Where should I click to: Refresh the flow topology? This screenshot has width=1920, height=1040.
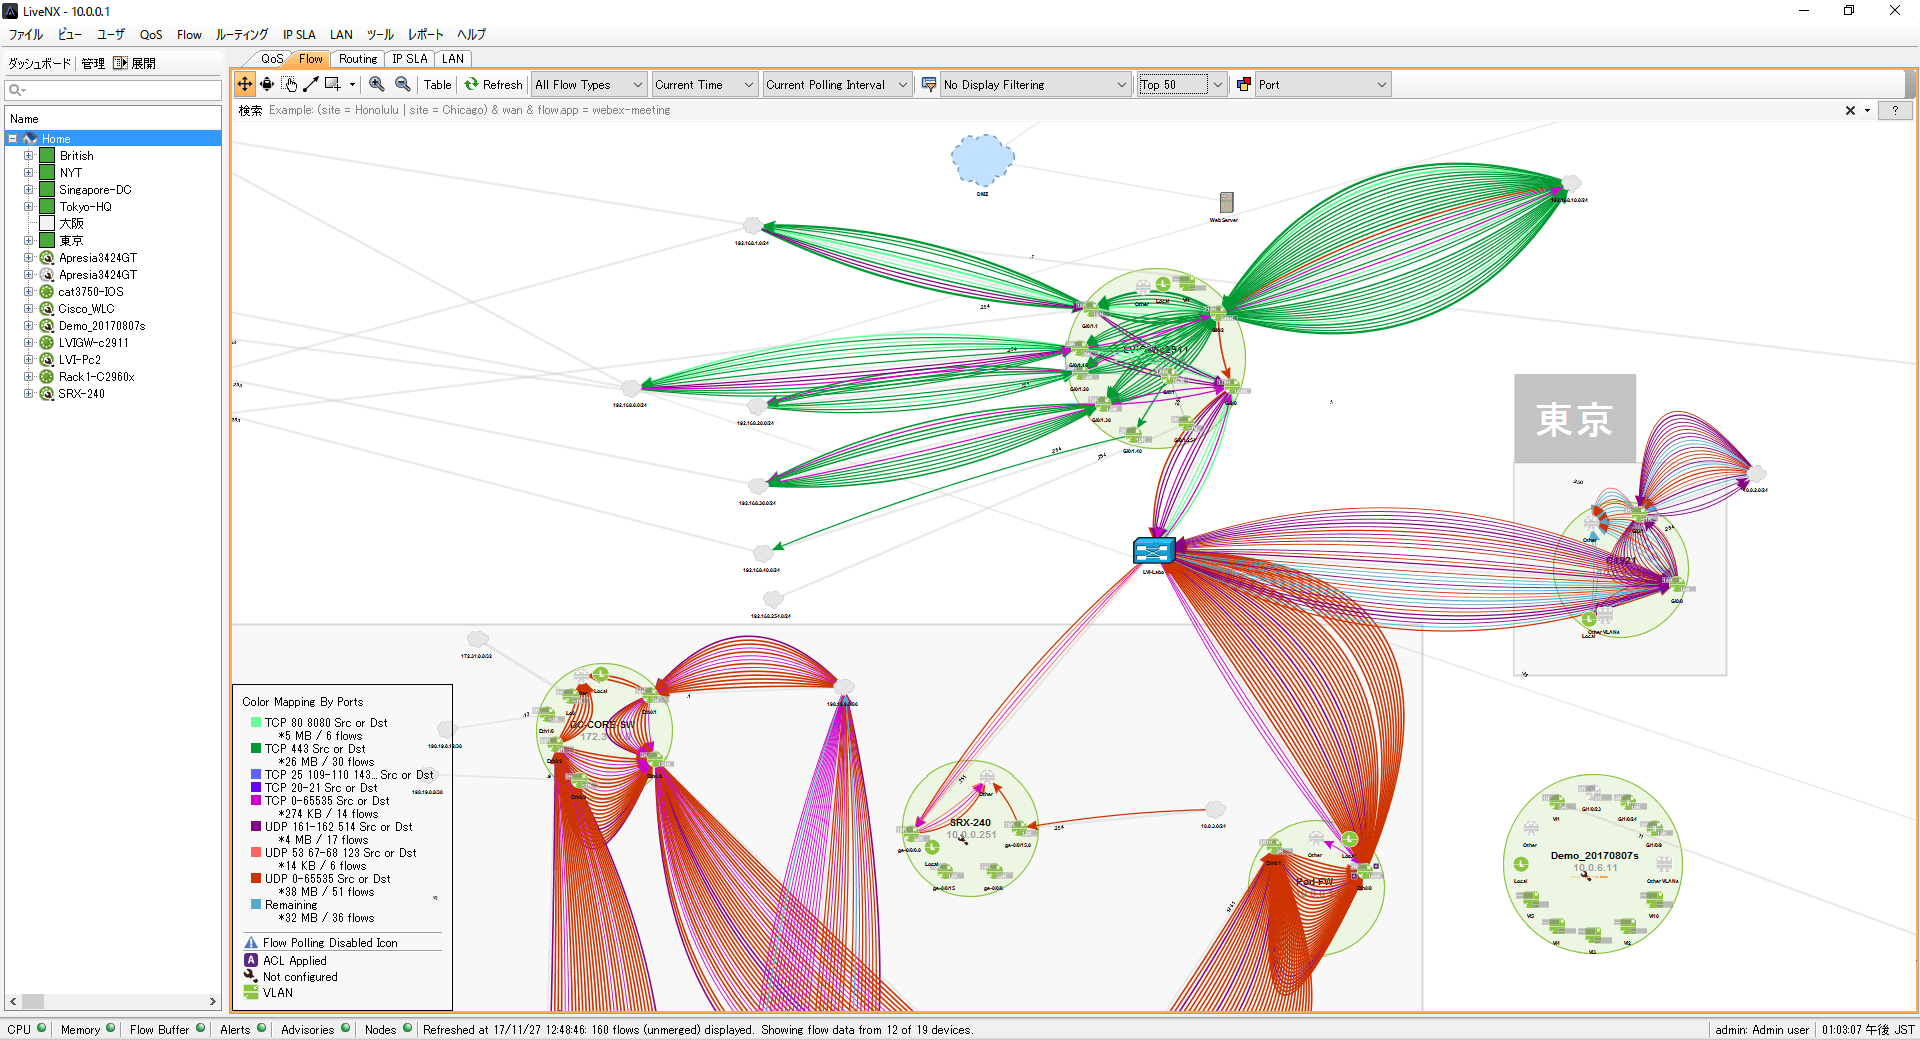coord(493,85)
